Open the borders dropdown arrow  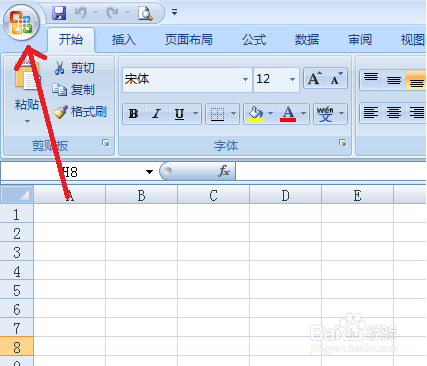pyautogui.click(x=234, y=114)
